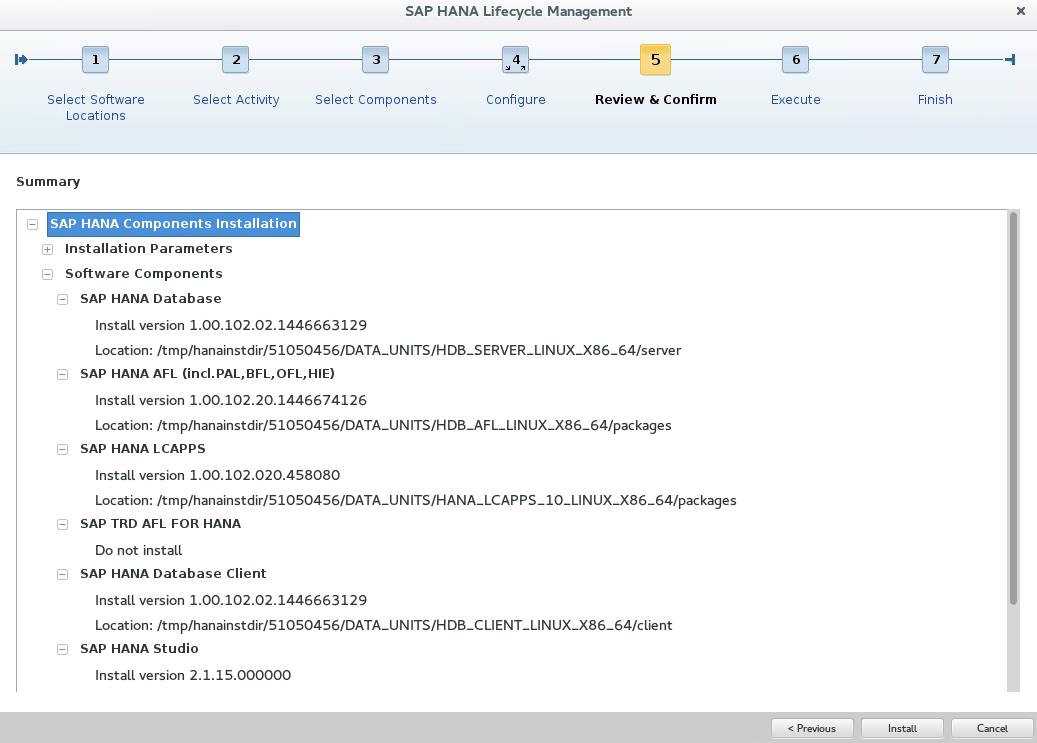Click the highlighted step 5 icon
Image resolution: width=1037 pixels, height=743 pixels.
[x=655, y=59]
